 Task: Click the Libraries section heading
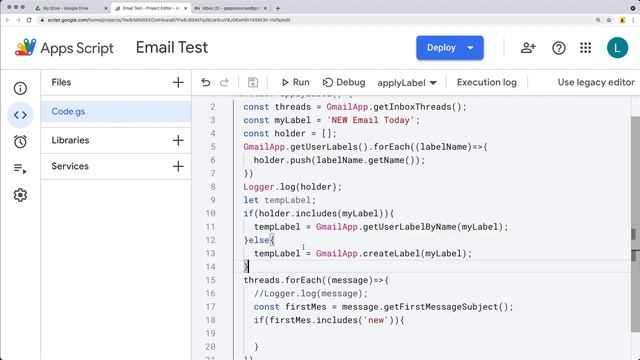click(x=70, y=140)
